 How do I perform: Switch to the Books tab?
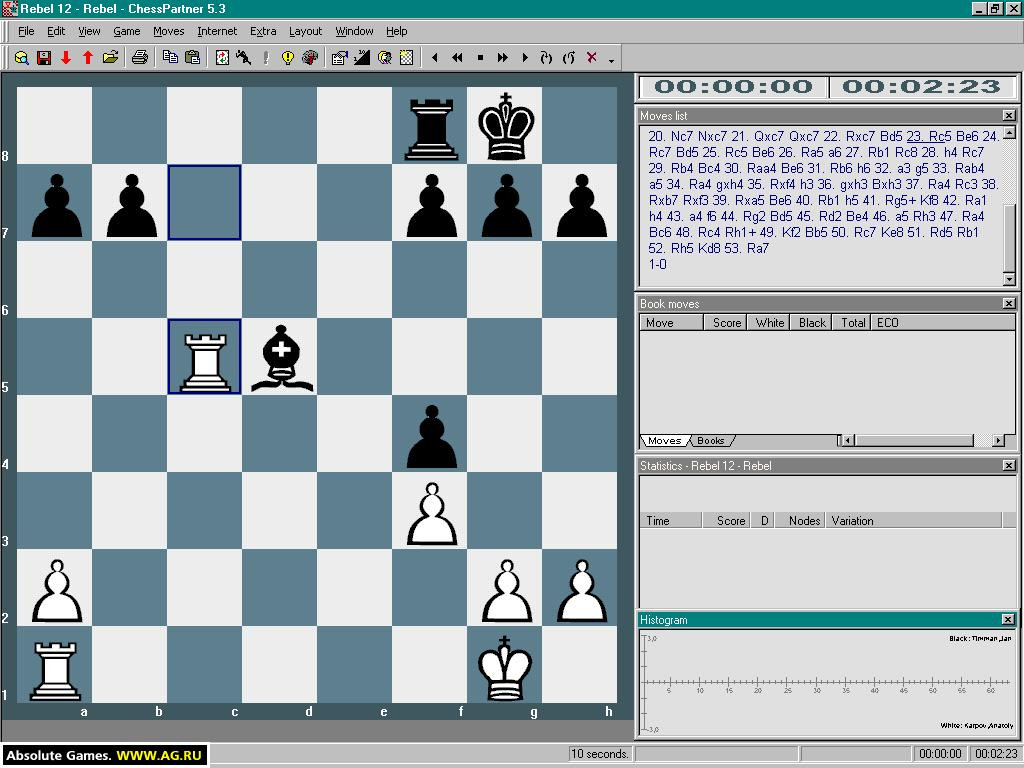711,441
